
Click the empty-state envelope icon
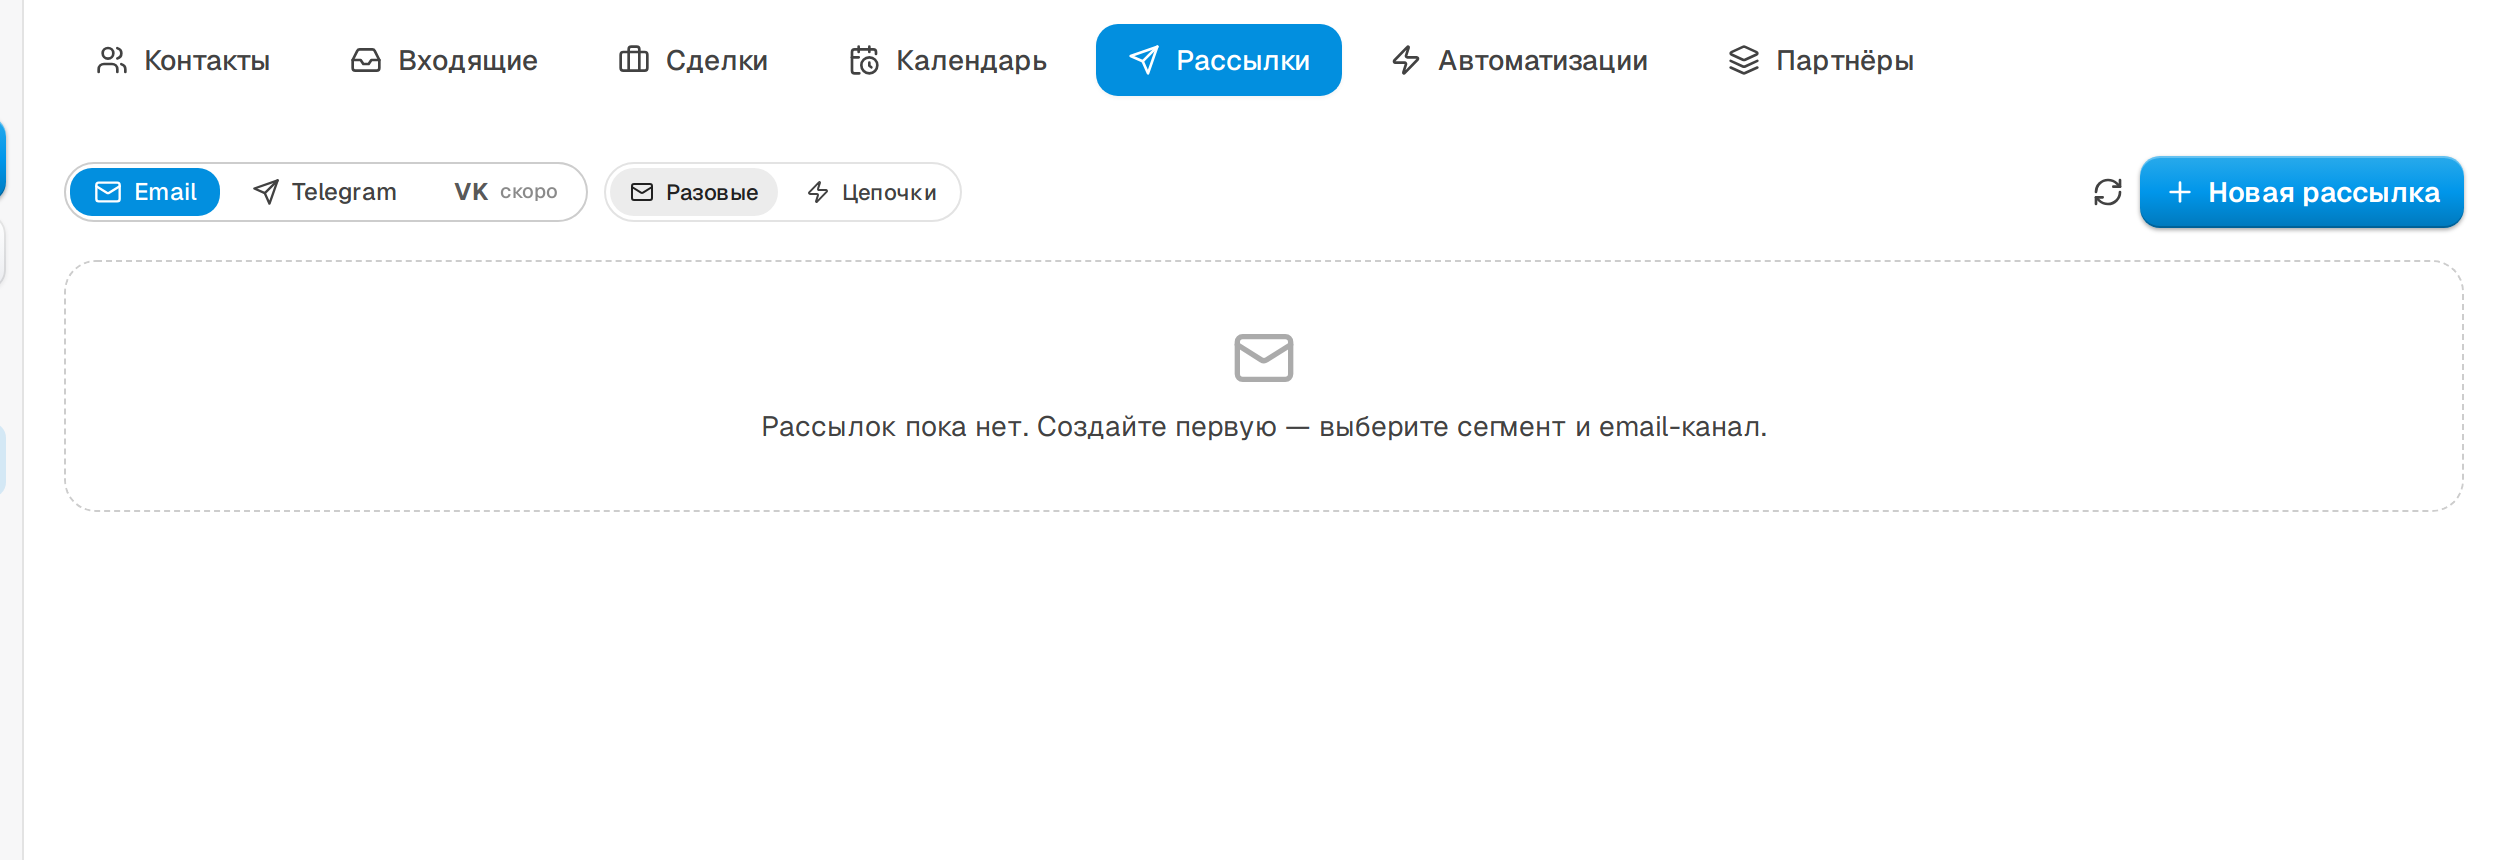[1264, 358]
